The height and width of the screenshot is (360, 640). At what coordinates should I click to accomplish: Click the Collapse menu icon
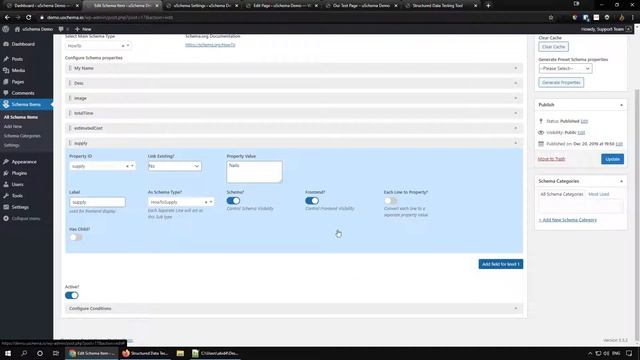(x=6, y=218)
